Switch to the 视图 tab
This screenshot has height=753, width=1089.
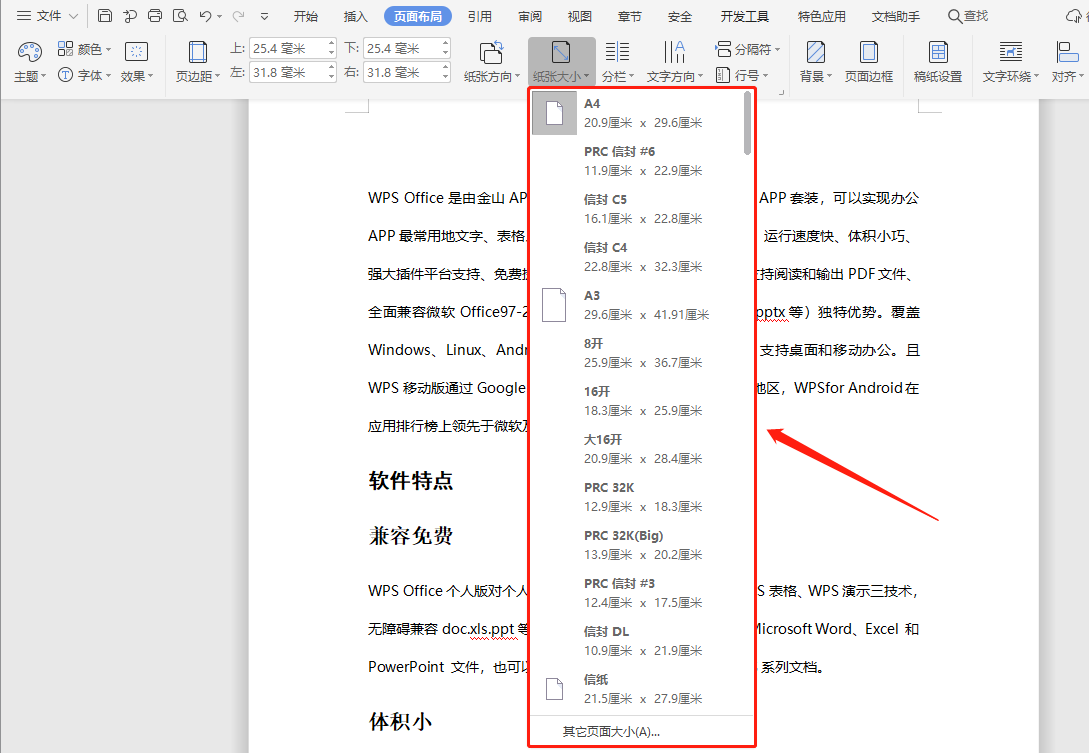tap(579, 16)
